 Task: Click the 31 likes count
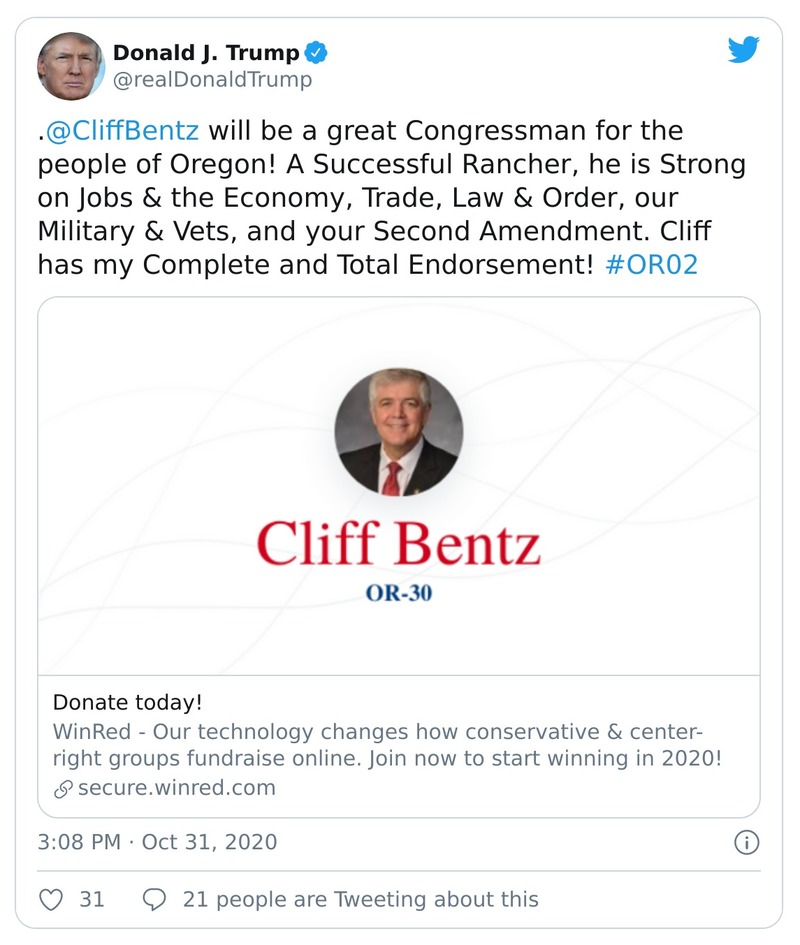click(92, 899)
